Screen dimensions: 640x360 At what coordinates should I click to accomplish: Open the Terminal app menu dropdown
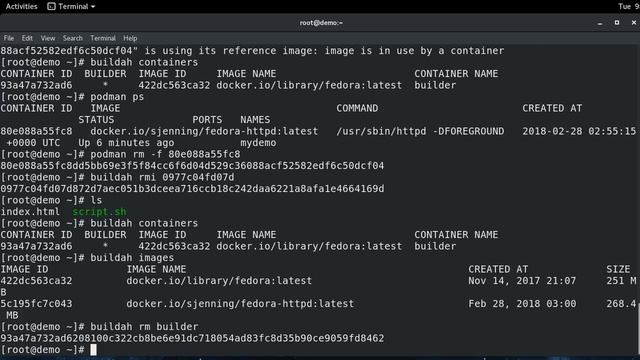point(71,6)
